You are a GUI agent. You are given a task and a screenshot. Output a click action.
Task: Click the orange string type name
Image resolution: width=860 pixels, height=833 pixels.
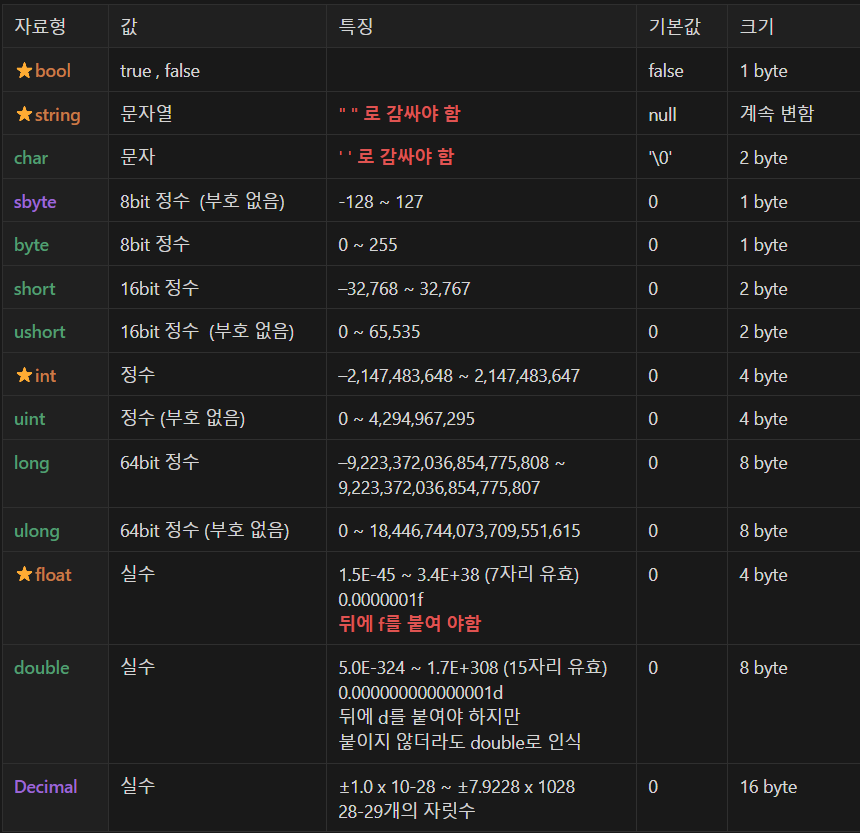pyautogui.click(x=58, y=115)
